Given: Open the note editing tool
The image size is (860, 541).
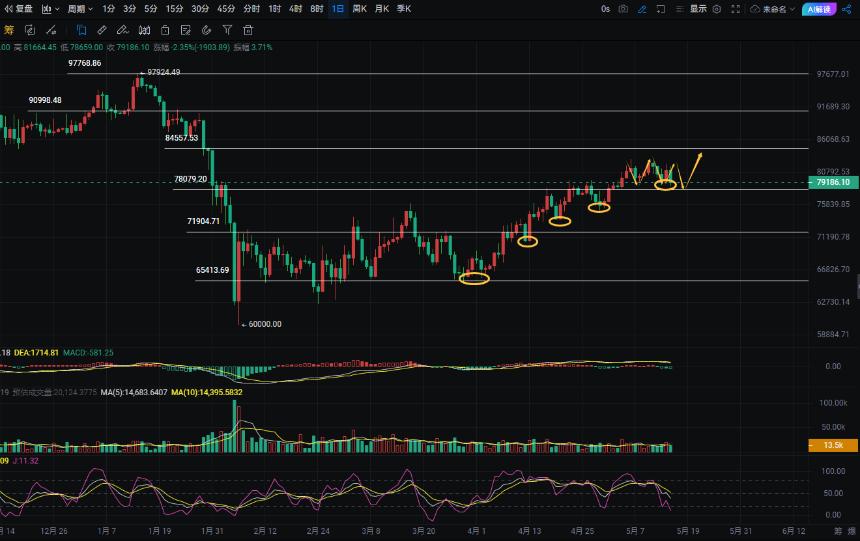Looking at the screenshot, I should (185, 30).
